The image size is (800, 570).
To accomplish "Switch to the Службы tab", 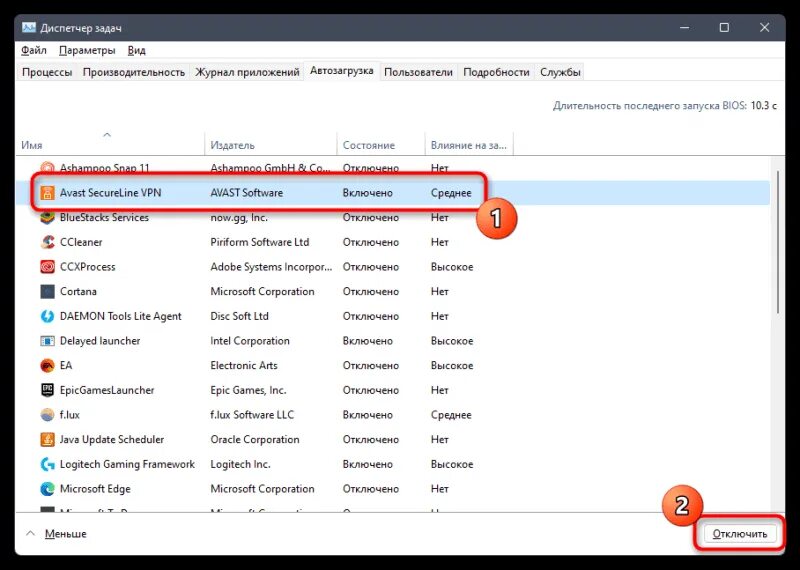I will (560, 72).
